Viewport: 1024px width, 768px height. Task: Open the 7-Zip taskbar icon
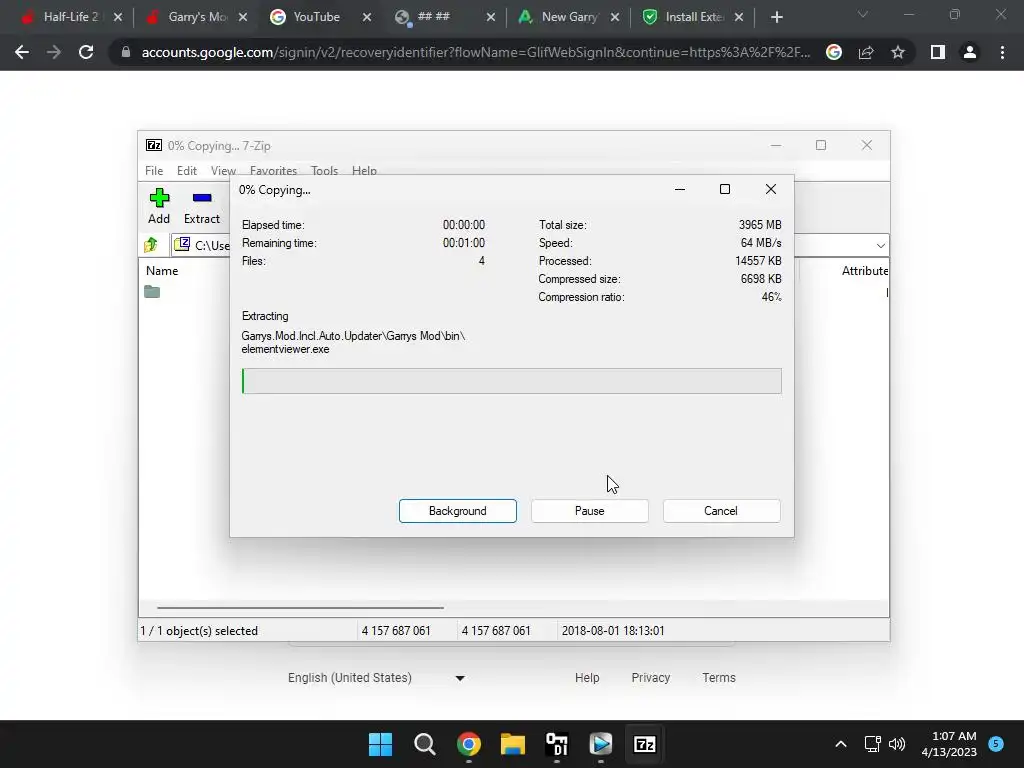(x=645, y=744)
